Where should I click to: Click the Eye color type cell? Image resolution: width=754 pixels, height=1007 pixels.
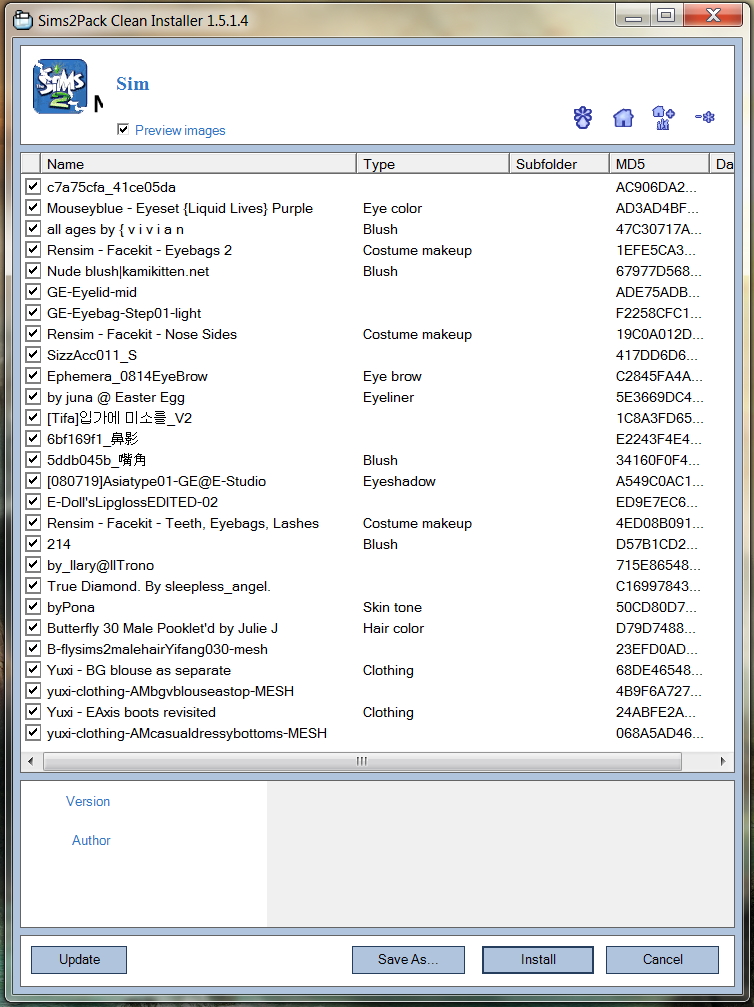392,208
